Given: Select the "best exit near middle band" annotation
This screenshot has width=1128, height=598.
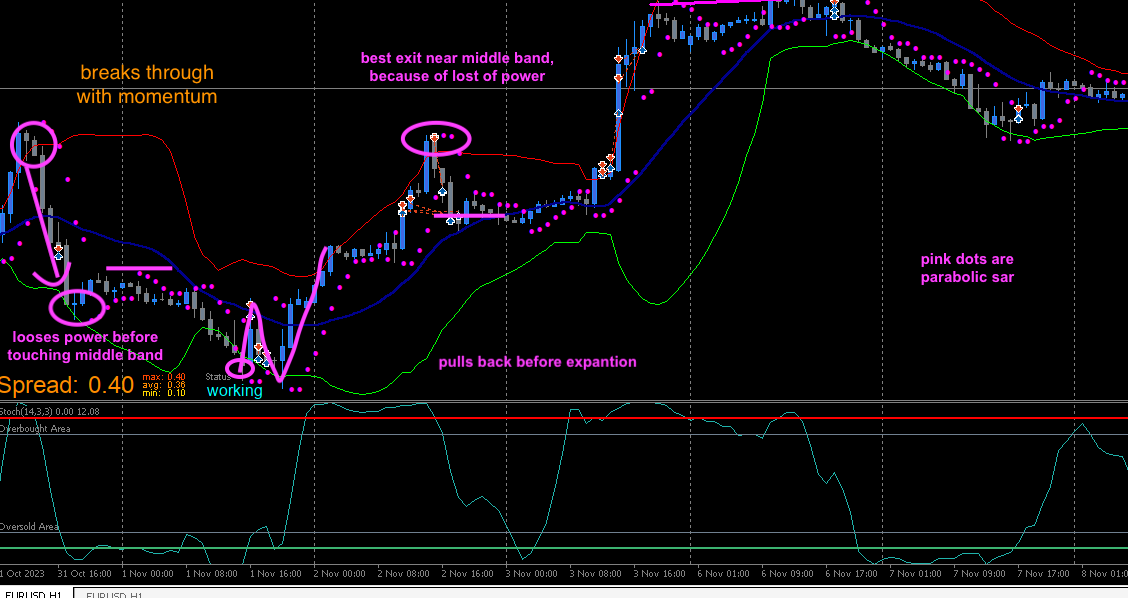Looking at the screenshot, I should (x=457, y=67).
